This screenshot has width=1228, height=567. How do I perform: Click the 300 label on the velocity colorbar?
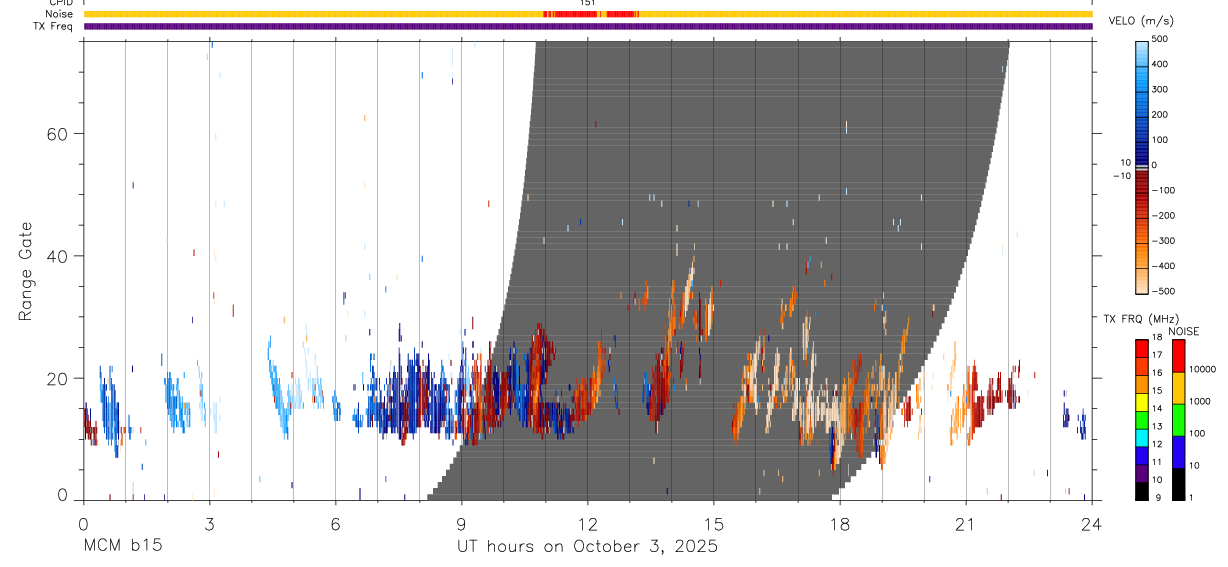1160,89
